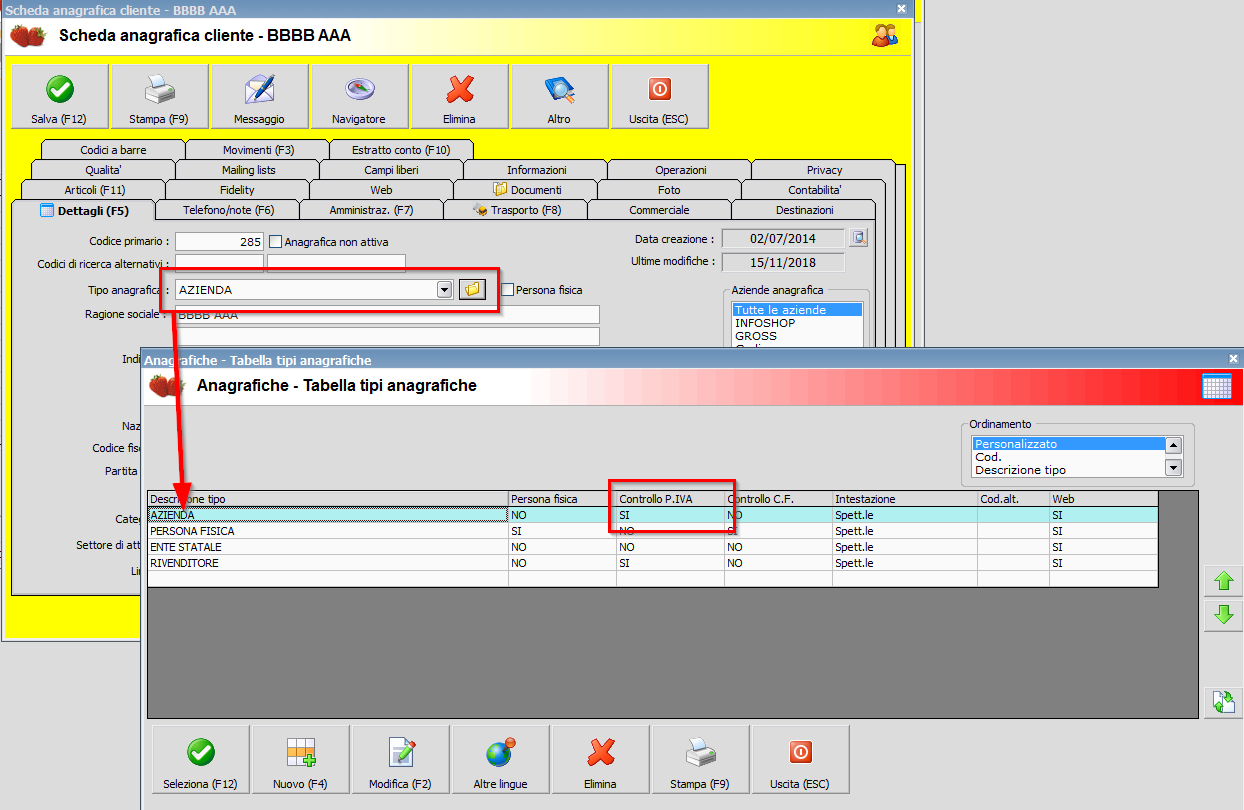Screen dimensions: 1244x810
Task: Open Amministraz. (F7) tab
Action: click(x=371, y=210)
